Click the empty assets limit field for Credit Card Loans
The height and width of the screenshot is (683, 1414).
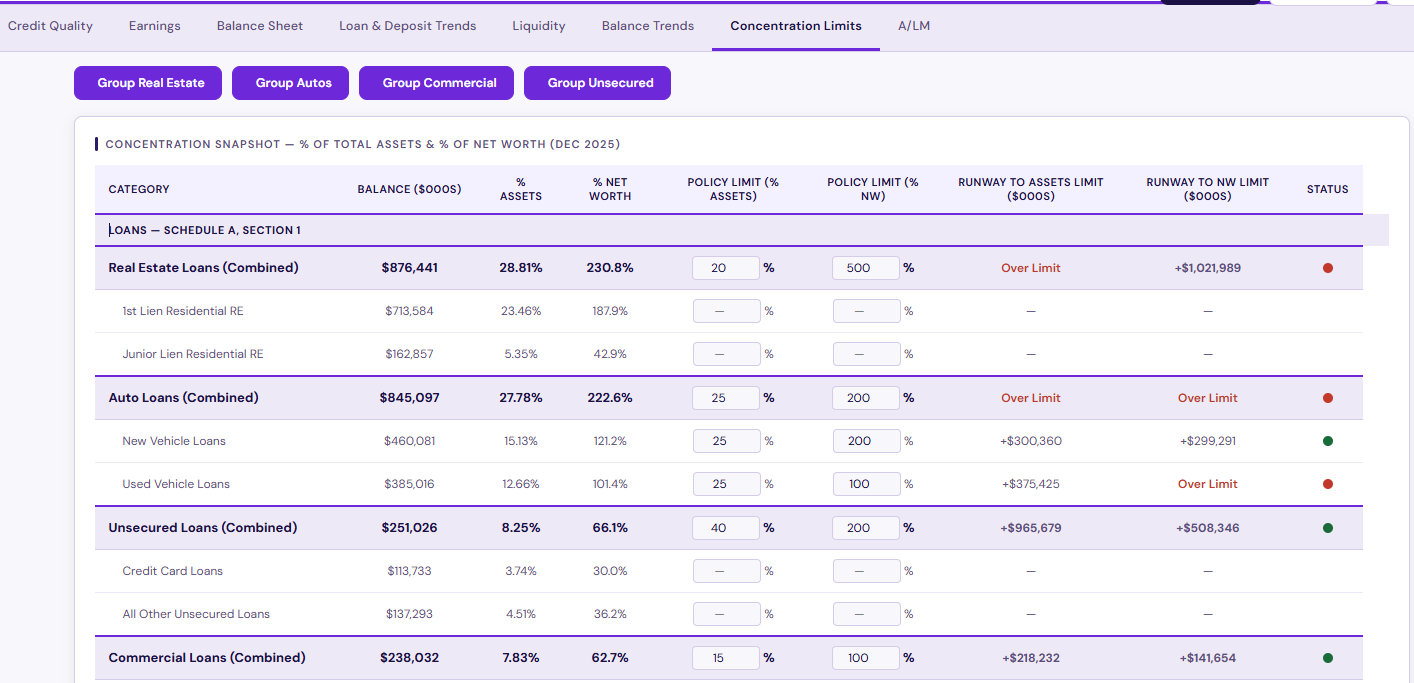(726, 571)
